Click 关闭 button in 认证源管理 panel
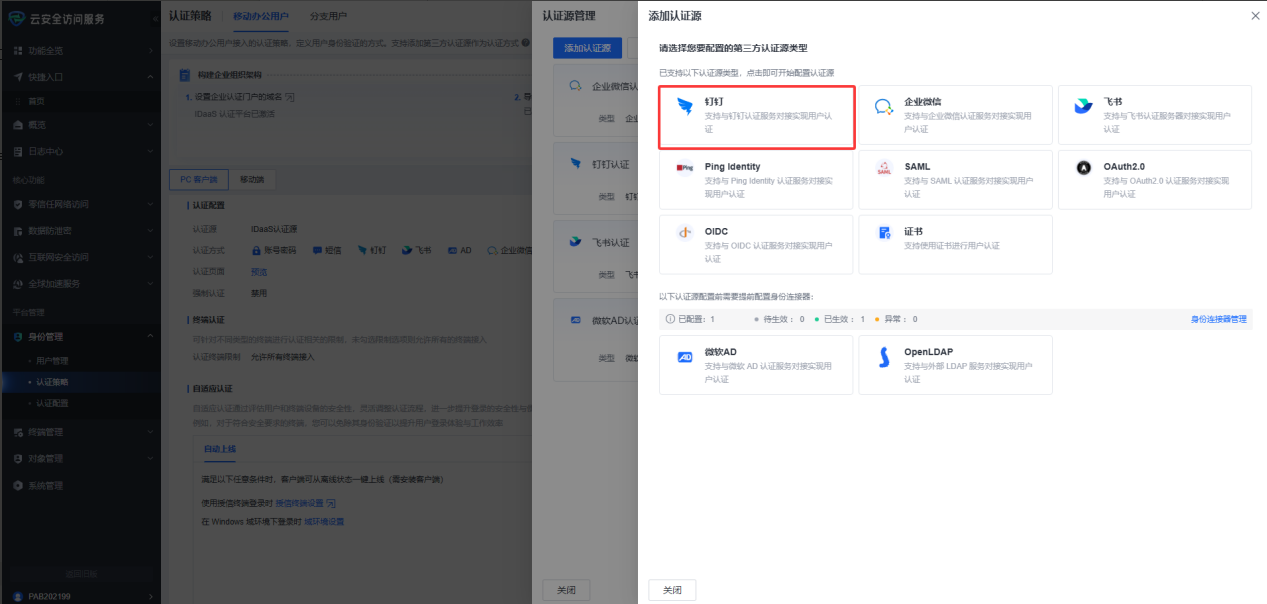Image resolution: width=1267 pixels, height=604 pixels. point(566,590)
